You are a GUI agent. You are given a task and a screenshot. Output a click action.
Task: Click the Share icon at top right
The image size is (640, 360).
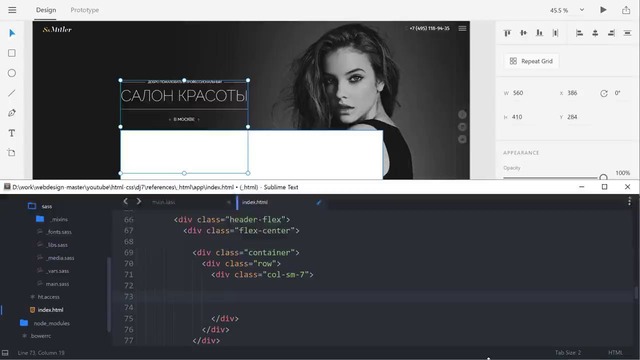coord(626,10)
